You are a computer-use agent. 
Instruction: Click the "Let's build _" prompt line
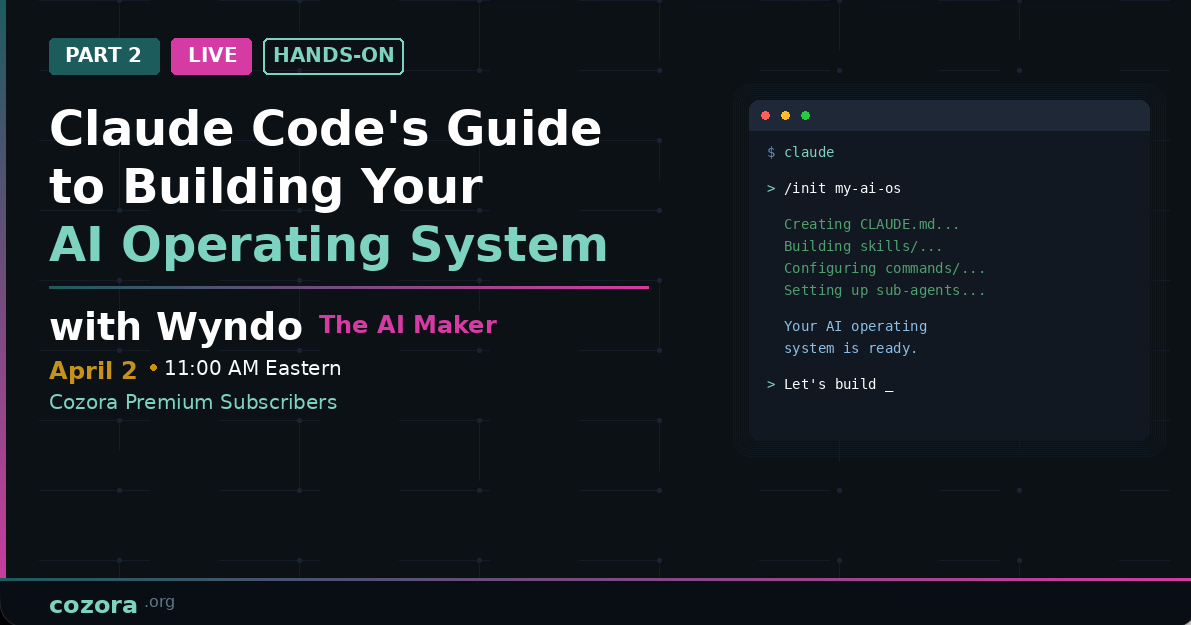pos(830,384)
